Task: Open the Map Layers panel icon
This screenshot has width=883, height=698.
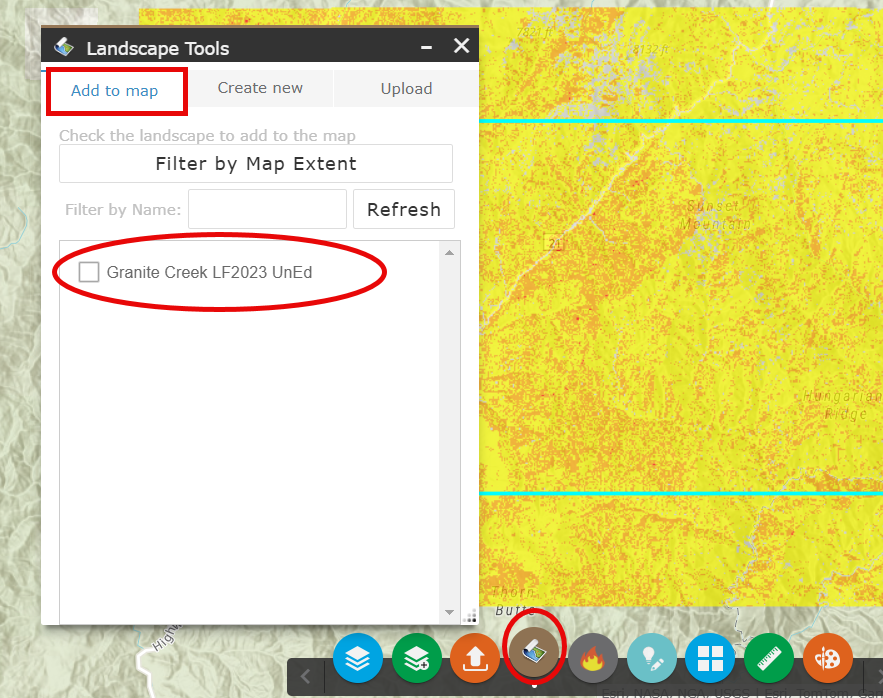Action: click(357, 658)
